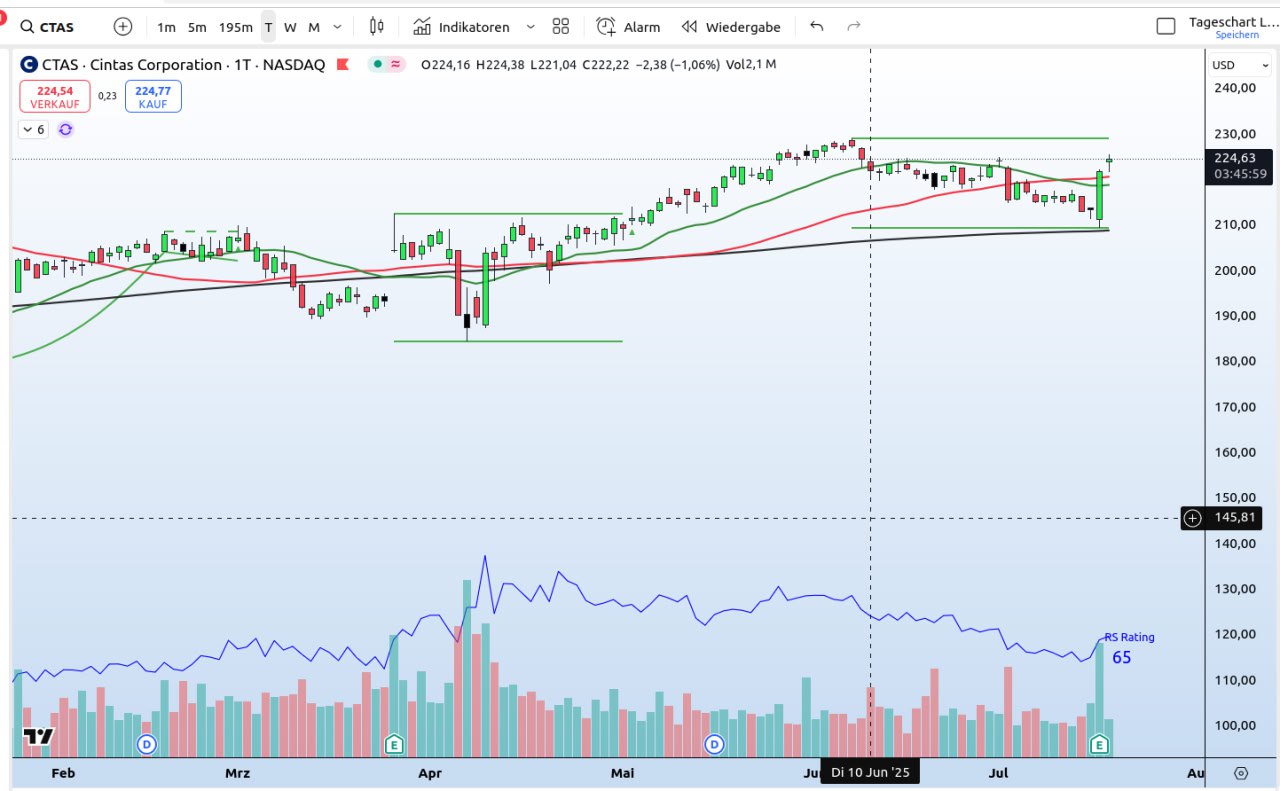Toggle the fullscreen checkbox square near Tageschart
Image resolution: width=1280 pixels, height=791 pixels.
[x=1165, y=27]
